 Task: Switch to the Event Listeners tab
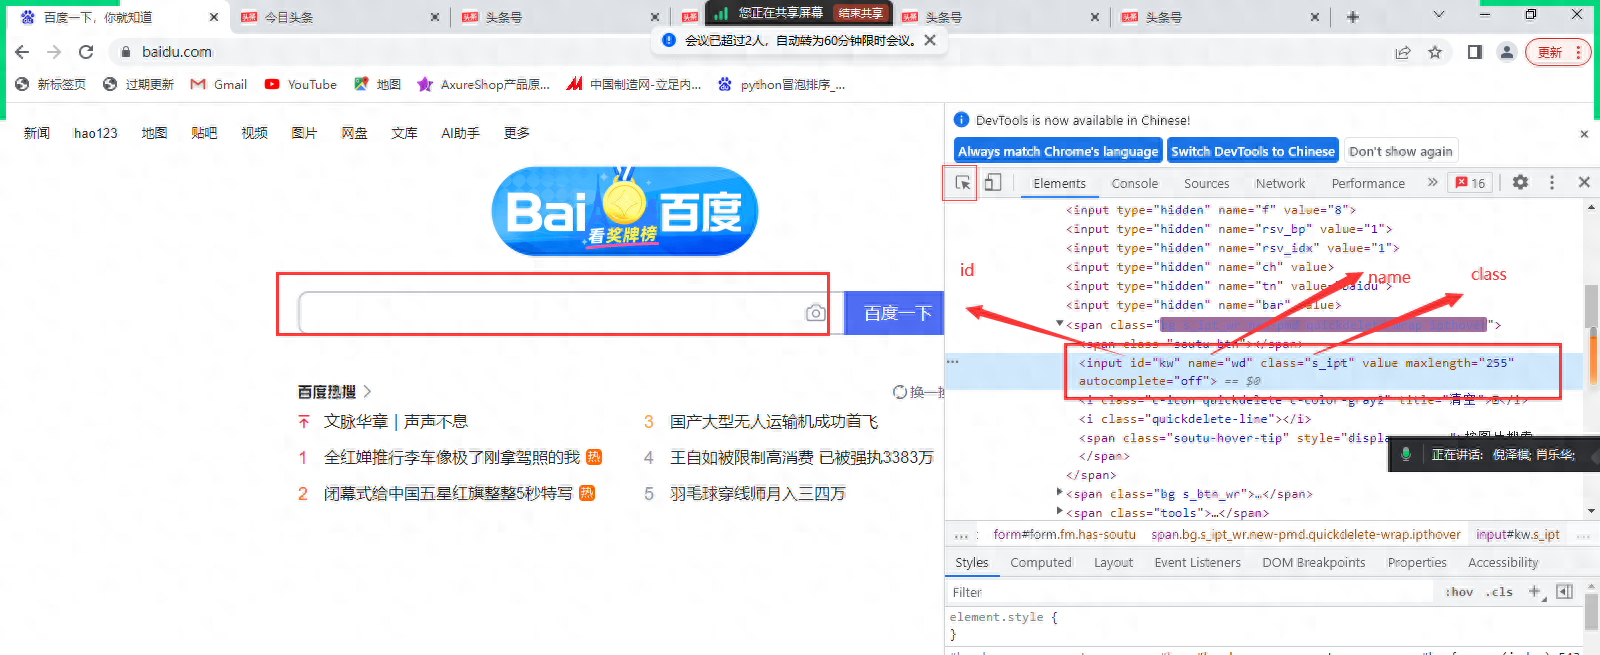1197,563
